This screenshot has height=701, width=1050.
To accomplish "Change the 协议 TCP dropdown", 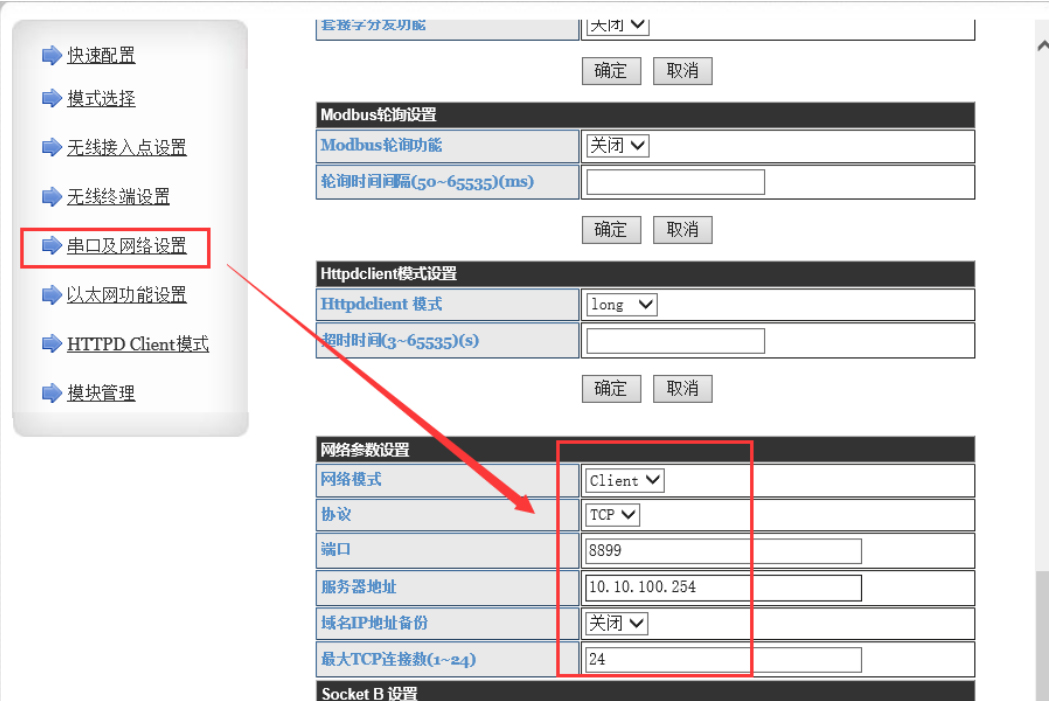I will [x=613, y=515].
